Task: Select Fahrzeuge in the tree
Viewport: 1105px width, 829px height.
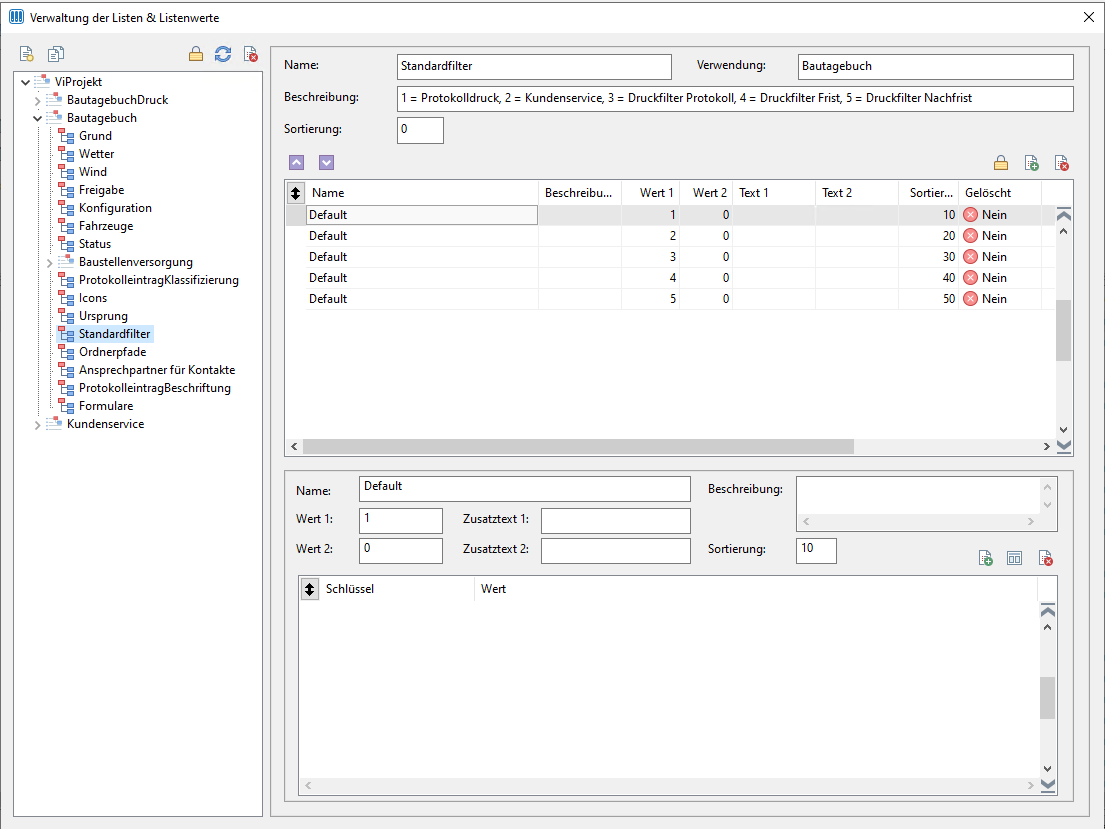Action: click(x=106, y=226)
